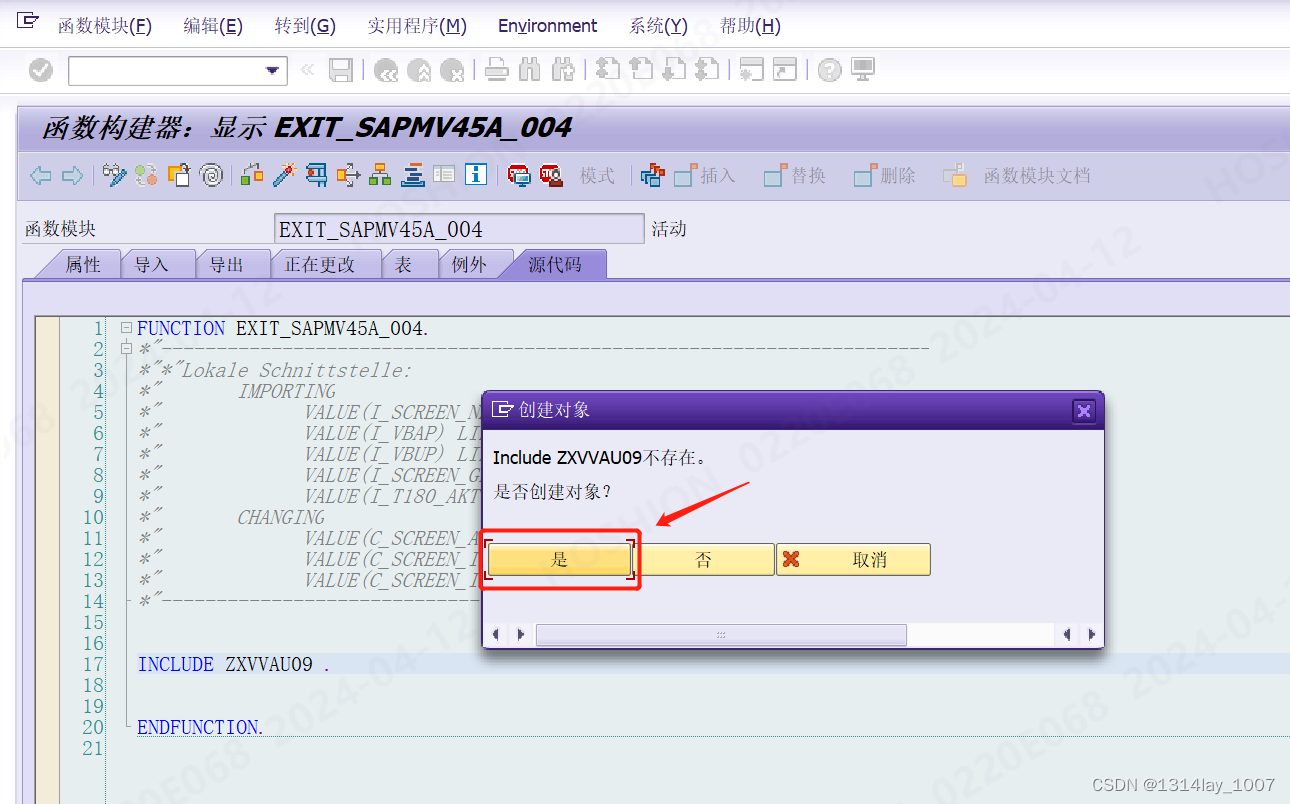Click the Find Next binoculars icon
The height and width of the screenshot is (804, 1290).
[x=563, y=70]
